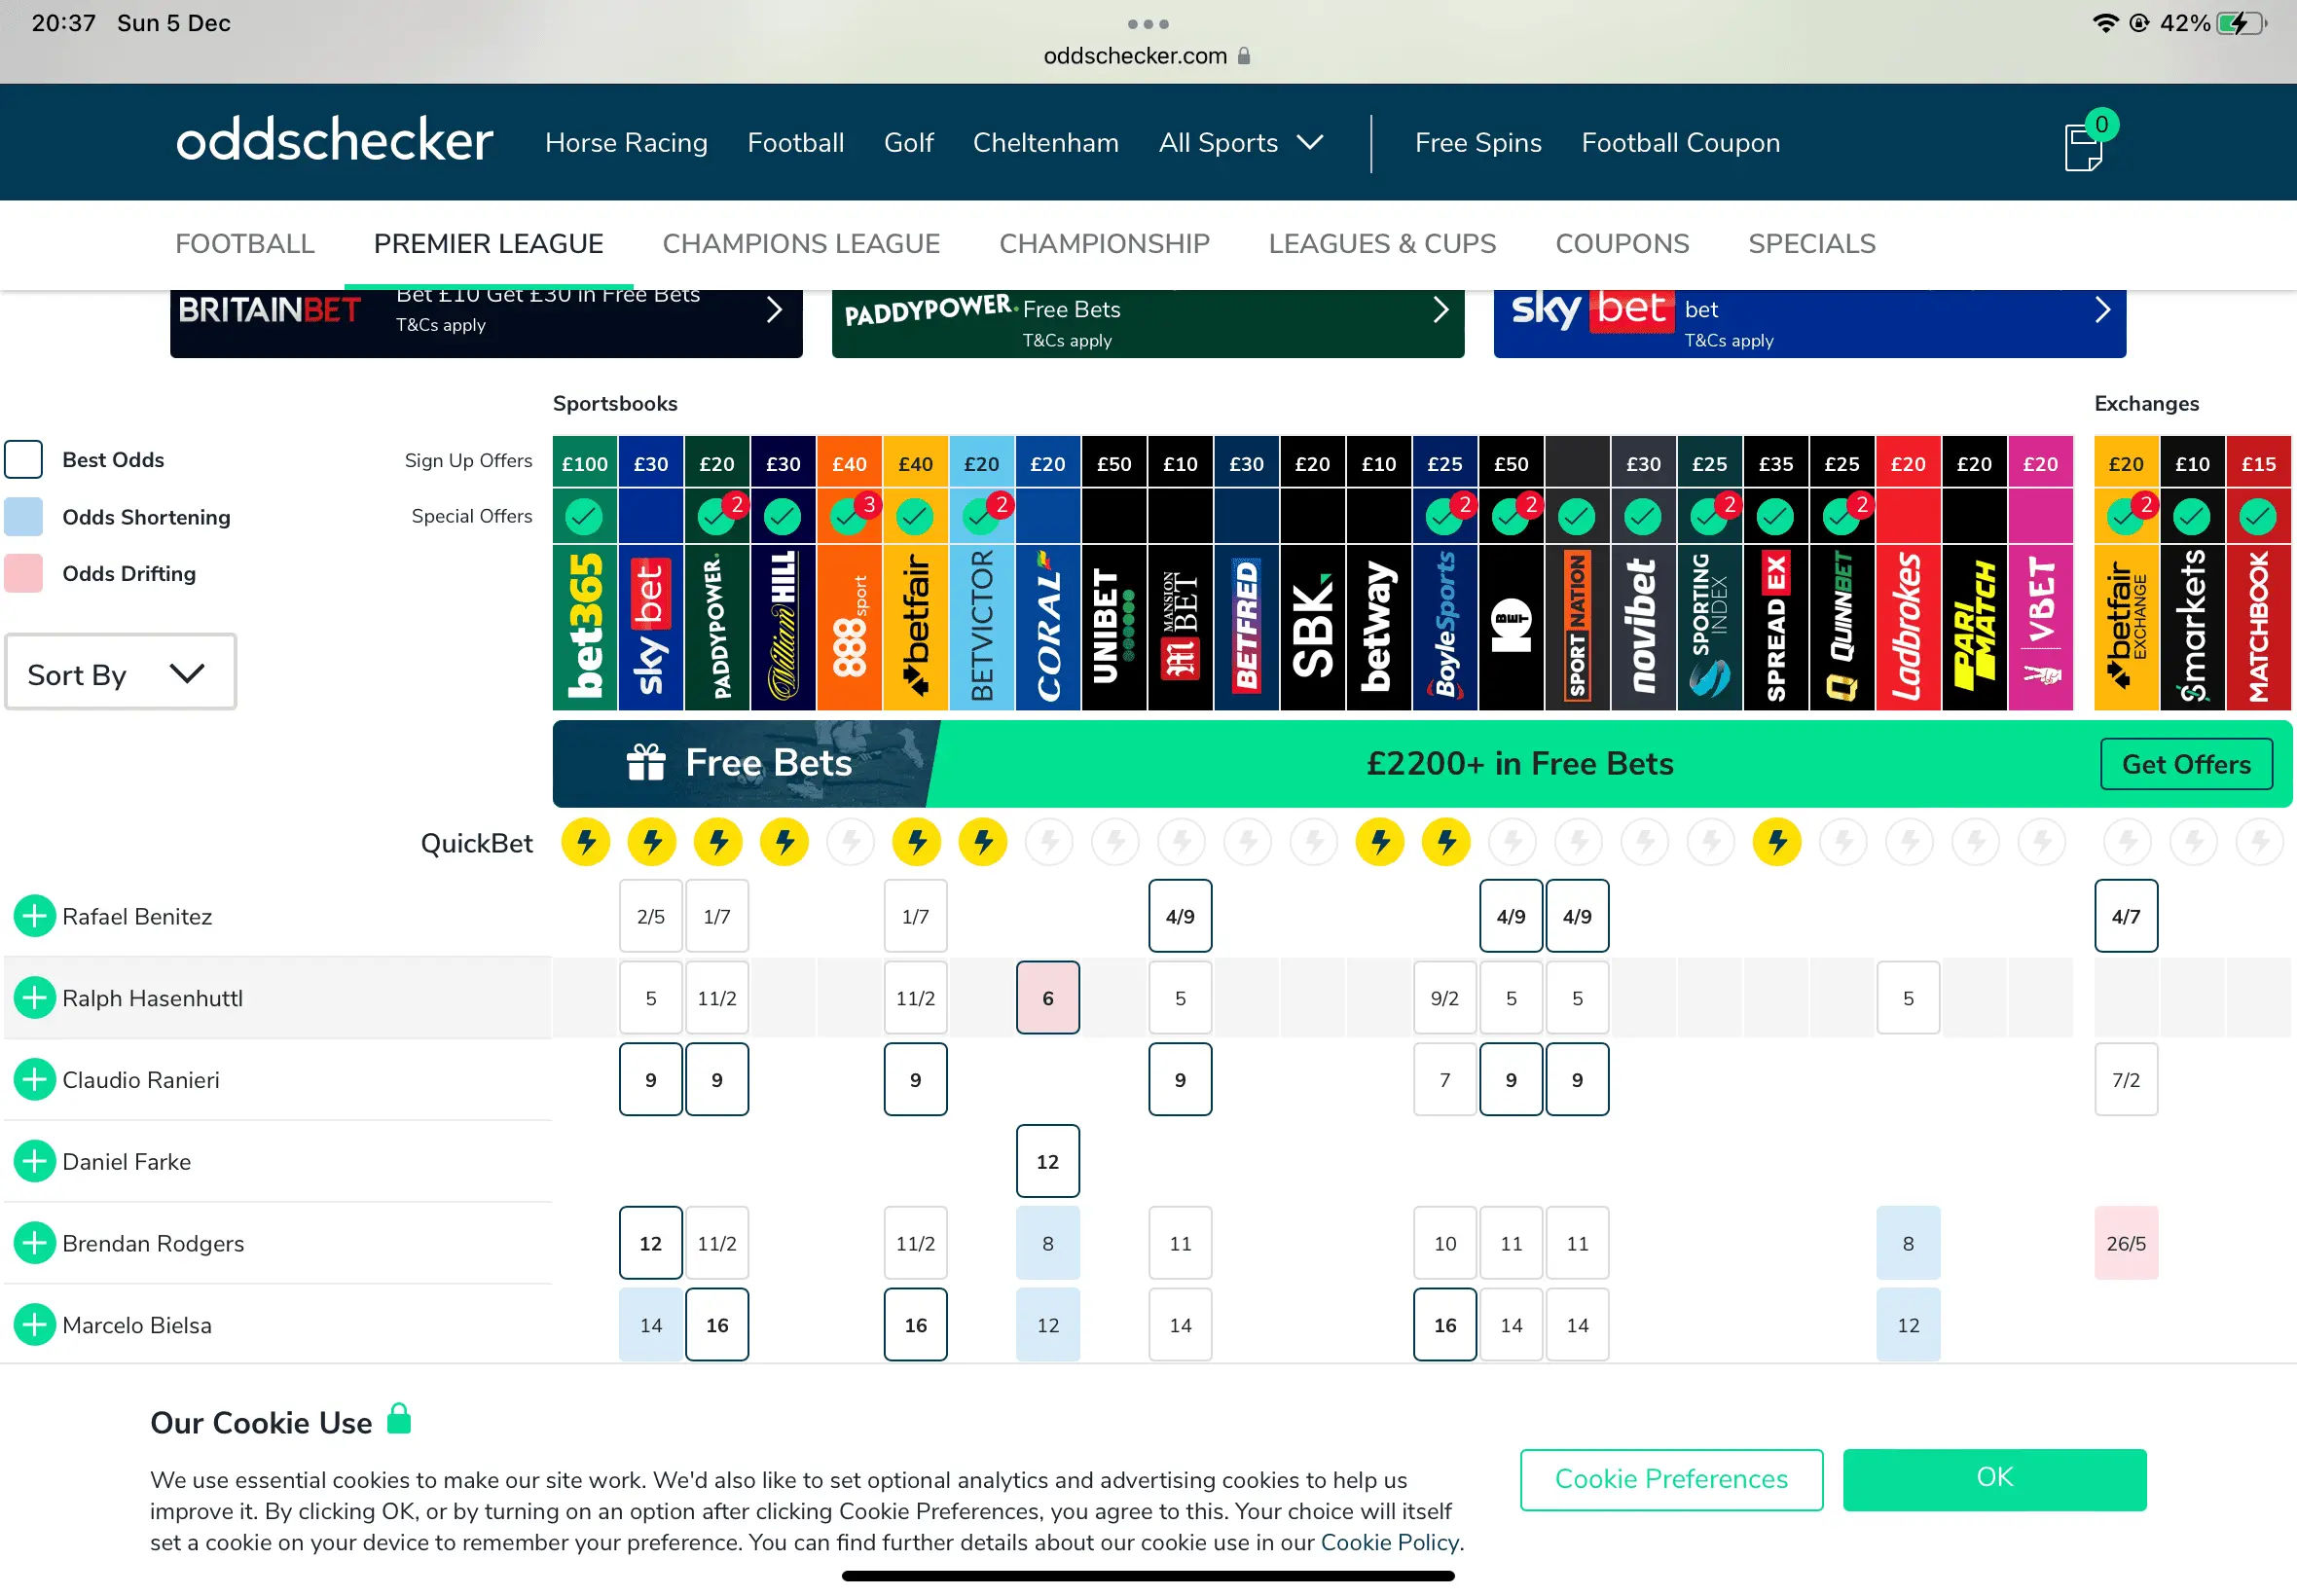Image resolution: width=2297 pixels, height=1596 pixels.
Task: Select Coral's 6 odds for Ralph Hasenhuttl
Action: 1047,998
